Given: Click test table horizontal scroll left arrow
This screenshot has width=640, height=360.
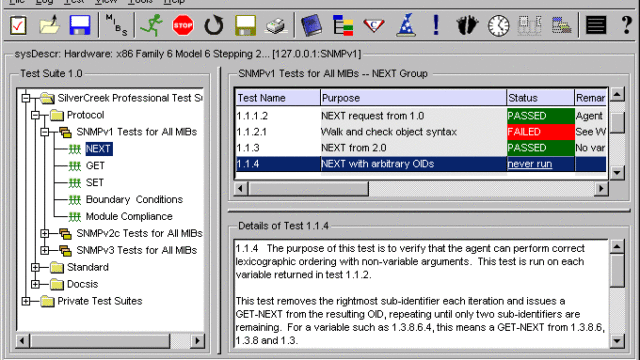Looking at the screenshot, I should pos(241,189).
